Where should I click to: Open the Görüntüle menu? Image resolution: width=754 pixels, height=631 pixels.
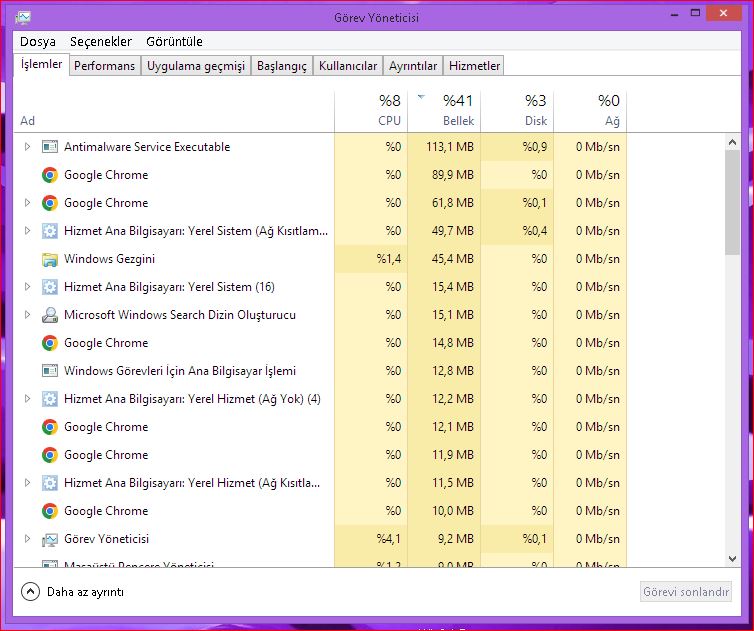point(175,42)
